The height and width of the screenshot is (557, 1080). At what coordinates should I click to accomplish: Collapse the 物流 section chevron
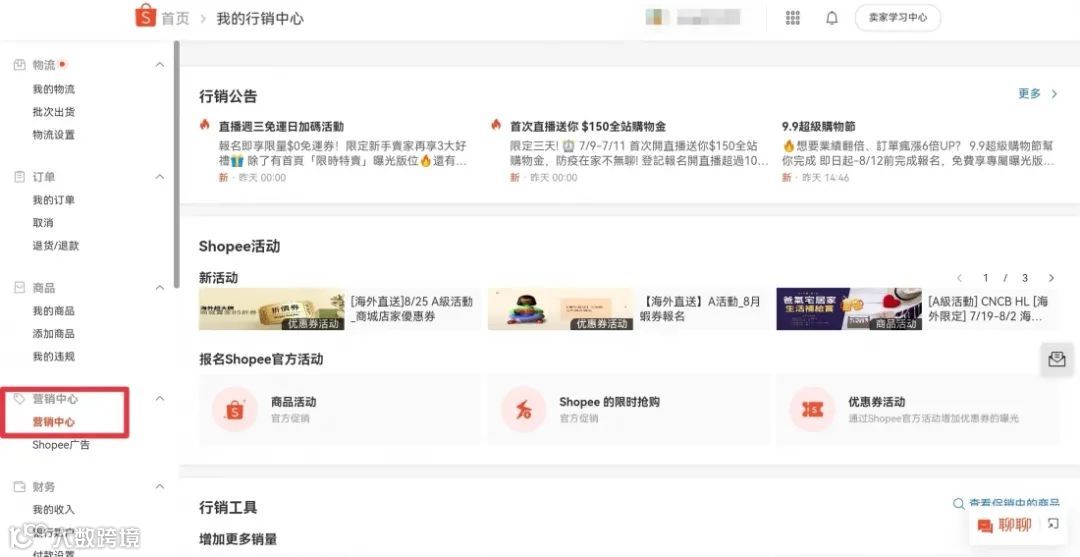tap(160, 65)
